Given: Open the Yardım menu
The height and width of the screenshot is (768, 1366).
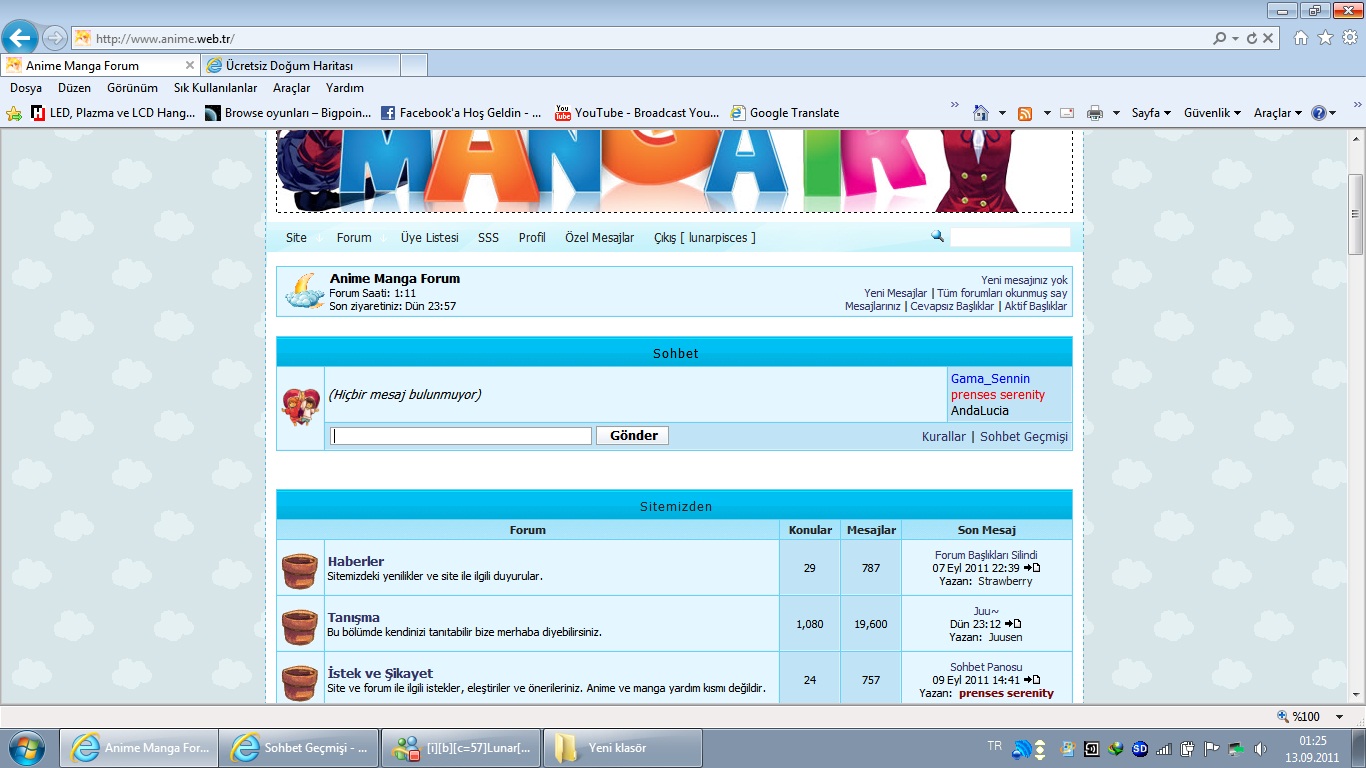Looking at the screenshot, I should coord(345,88).
